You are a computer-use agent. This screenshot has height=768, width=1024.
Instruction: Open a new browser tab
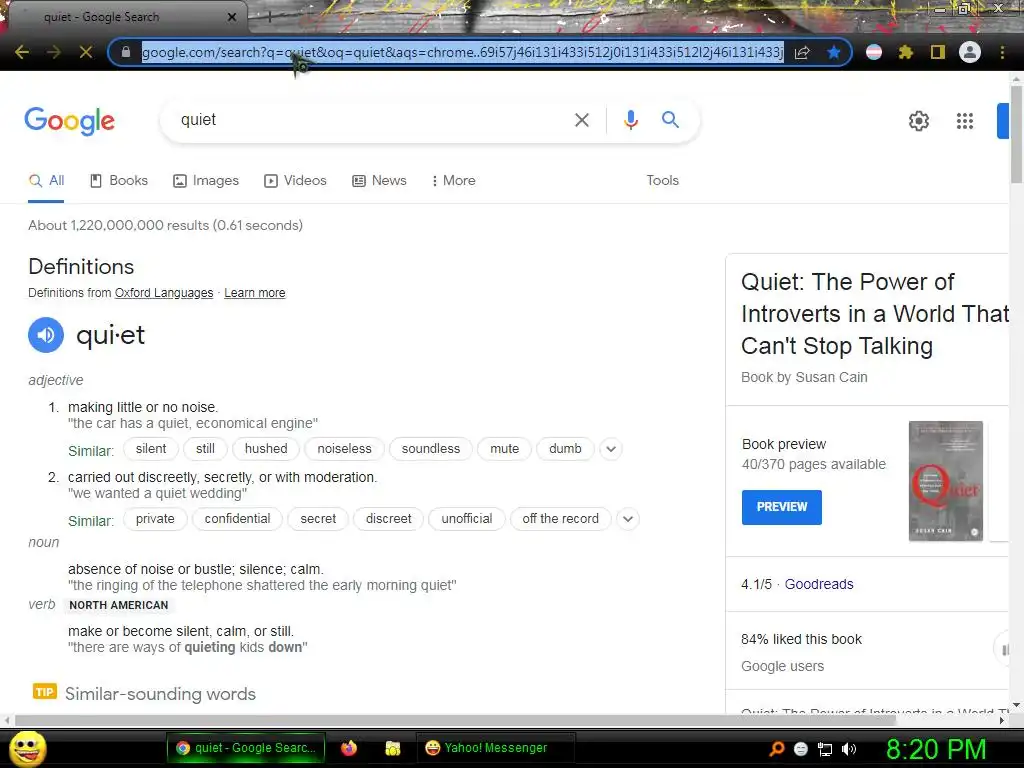tap(269, 18)
